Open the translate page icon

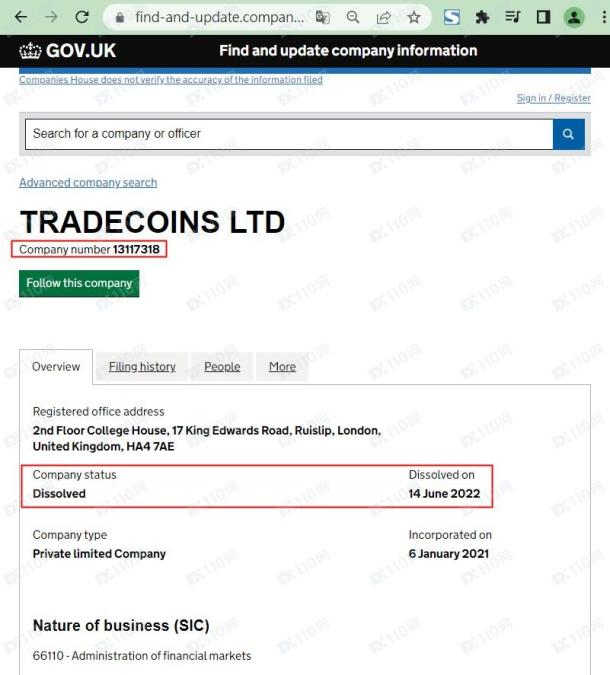pos(322,17)
